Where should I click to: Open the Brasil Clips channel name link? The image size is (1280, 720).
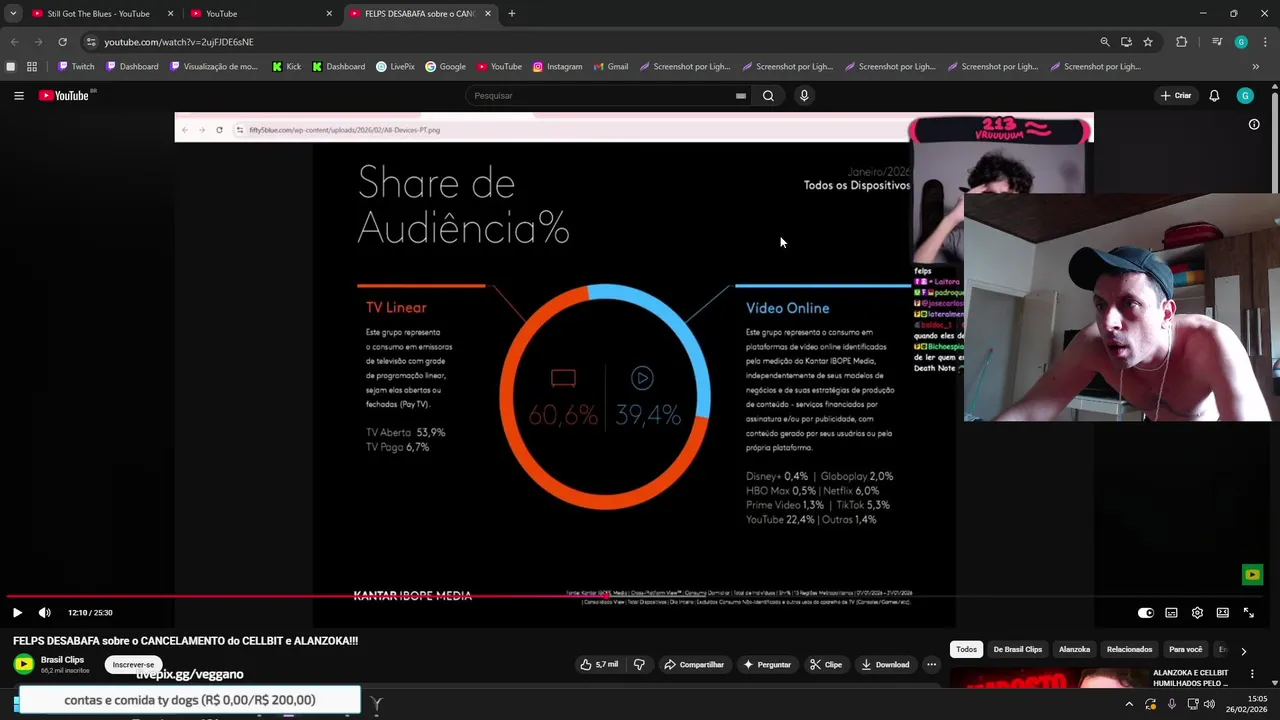[x=62, y=660]
